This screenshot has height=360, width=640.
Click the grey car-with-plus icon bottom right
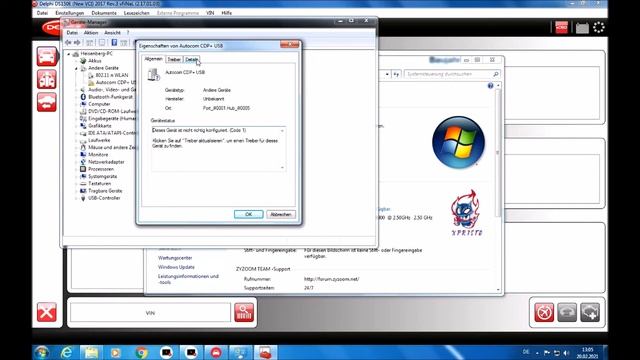tap(590, 312)
